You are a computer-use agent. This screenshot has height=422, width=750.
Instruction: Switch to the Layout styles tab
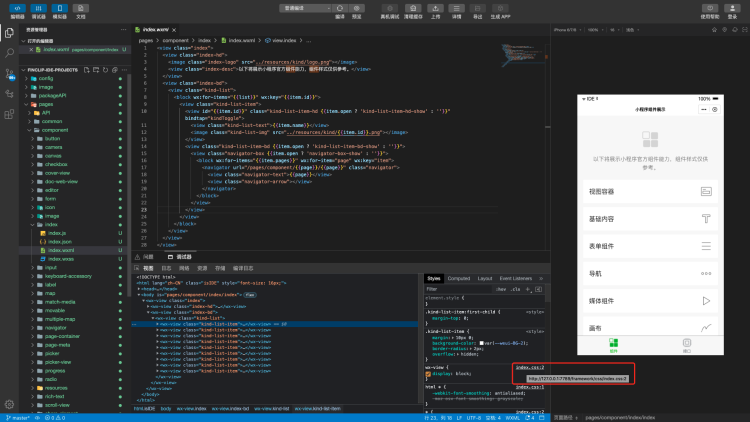coord(485,278)
